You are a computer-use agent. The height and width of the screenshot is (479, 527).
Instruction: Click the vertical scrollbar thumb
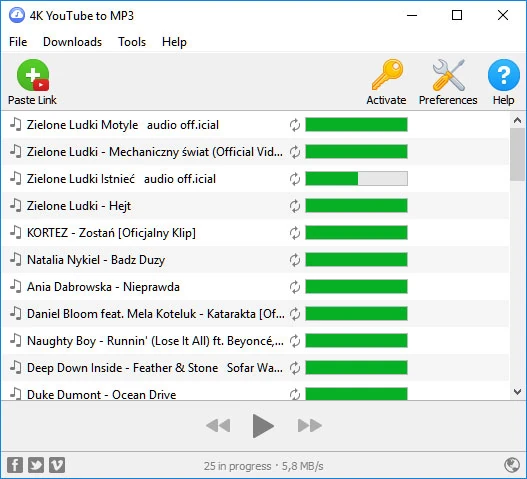518,154
